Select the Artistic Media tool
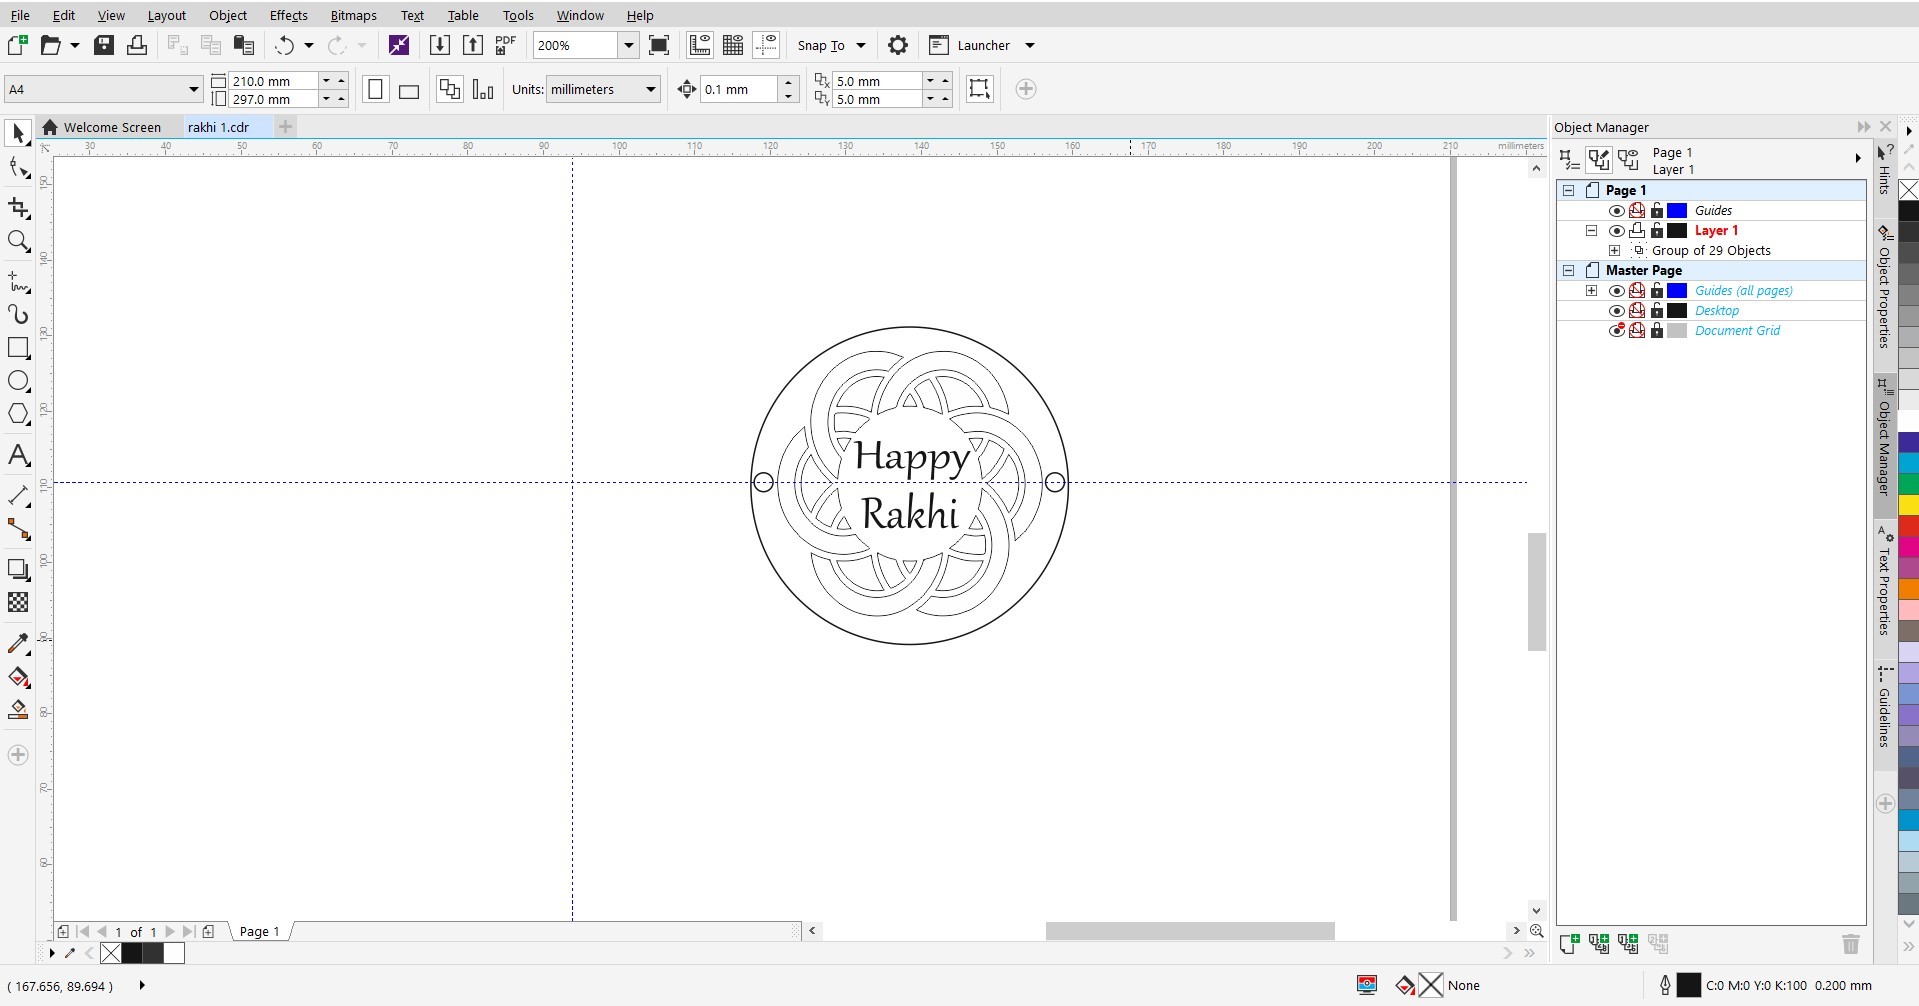 point(18,314)
